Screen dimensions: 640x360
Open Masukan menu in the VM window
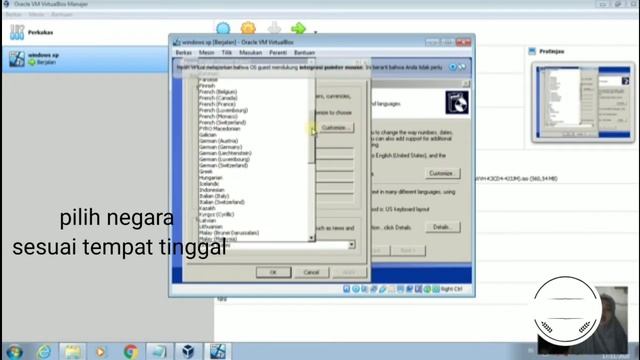[x=251, y=53]
